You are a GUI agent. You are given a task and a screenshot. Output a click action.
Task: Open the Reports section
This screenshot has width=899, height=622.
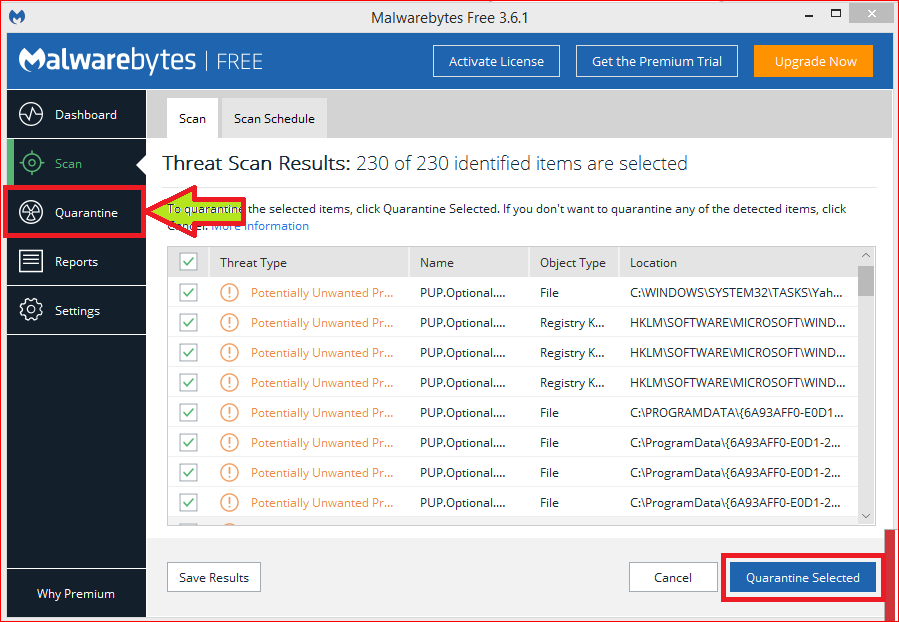click(76, 261)
